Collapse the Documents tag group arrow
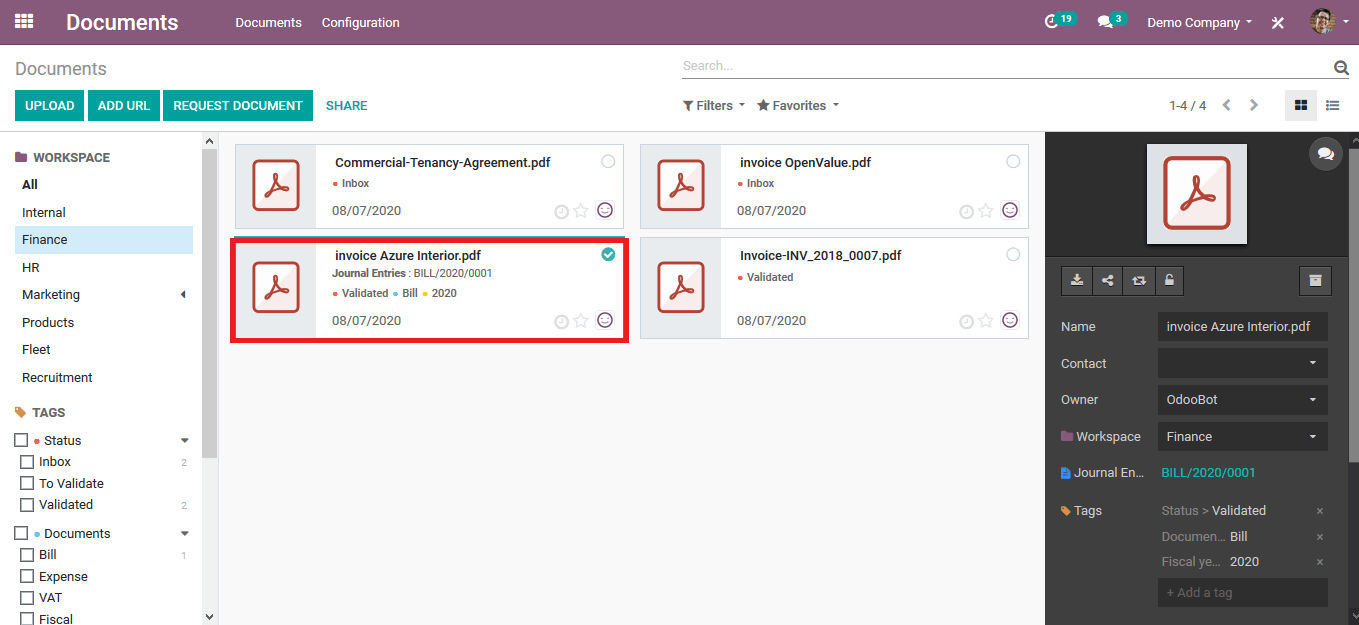The image size is (1359, 625). tap(185, 533)
